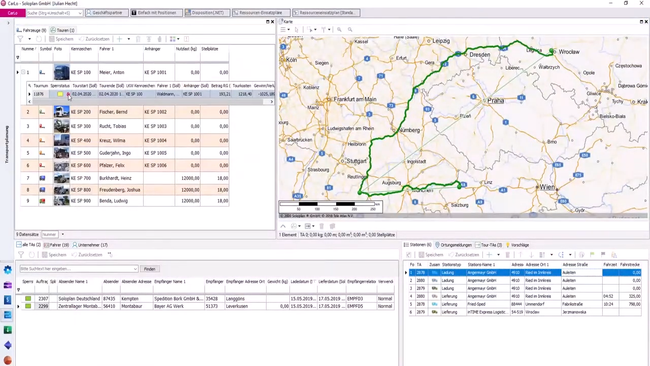Open the add dropdown arrow in the Fahrzeuge toolbar
The width and height of the screenshot is (650, 366).
point(129,39)
